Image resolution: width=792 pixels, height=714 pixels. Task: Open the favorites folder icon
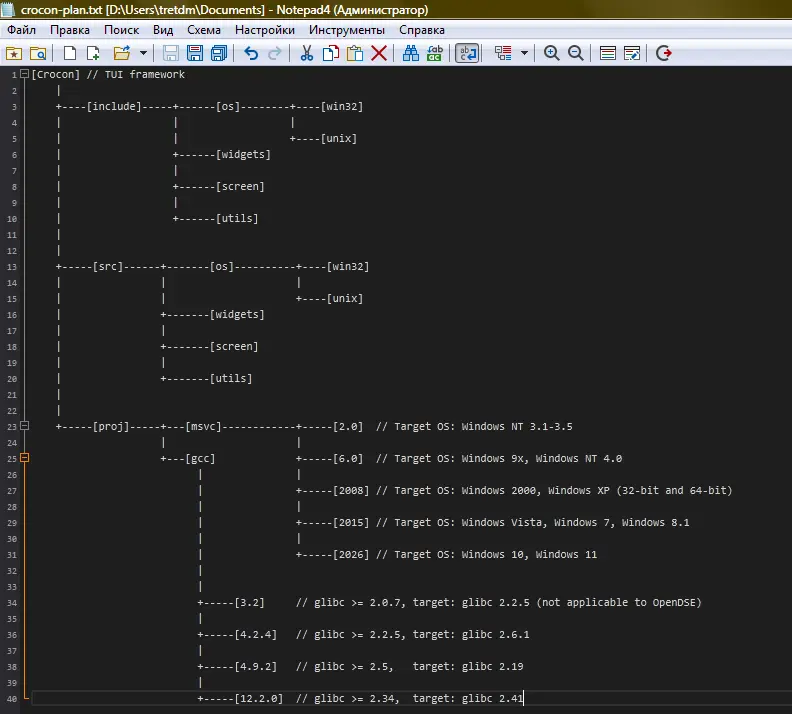coord(14,53)
